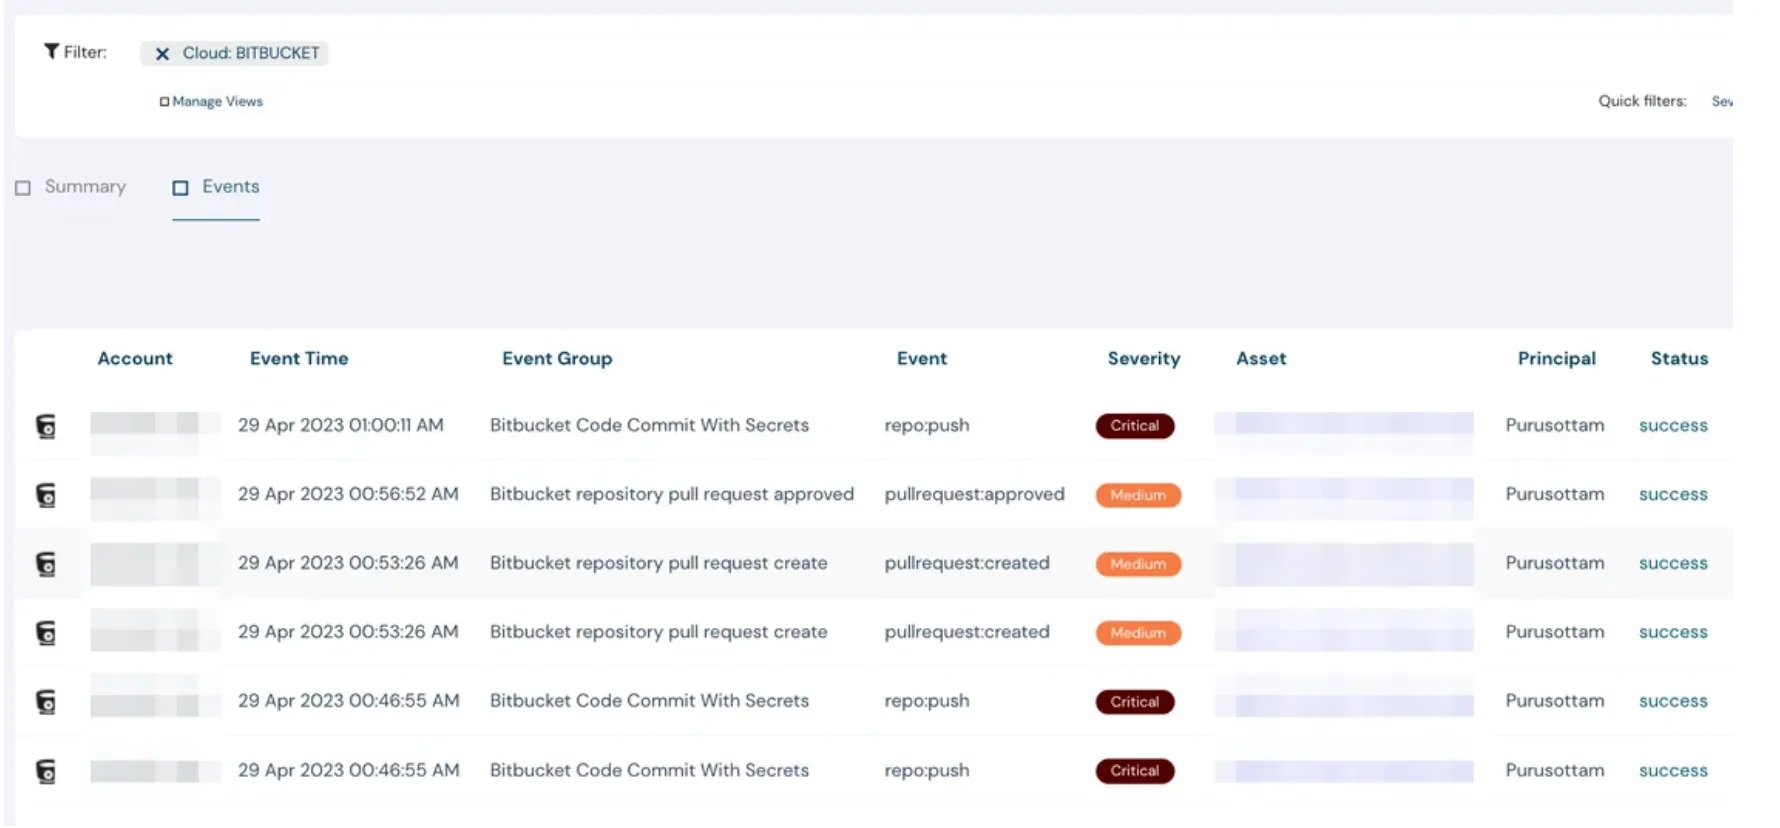Click the Bitbucket icon for 00:56:52 AM row
Screen dimensions: 1780x828
pyautogui.click(x=46, y=496)
